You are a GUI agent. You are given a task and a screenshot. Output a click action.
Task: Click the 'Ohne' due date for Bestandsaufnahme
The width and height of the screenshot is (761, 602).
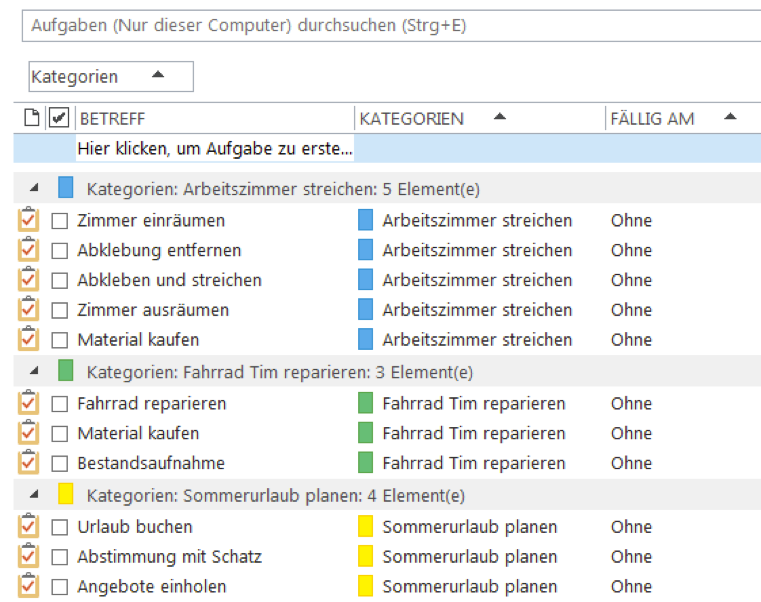tap(631, 463)
